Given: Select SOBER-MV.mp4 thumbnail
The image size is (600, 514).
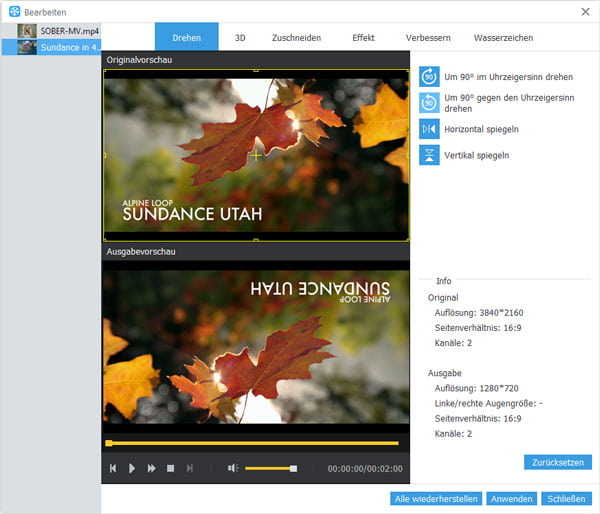Looking at the screenshot, I should [27, 31].
